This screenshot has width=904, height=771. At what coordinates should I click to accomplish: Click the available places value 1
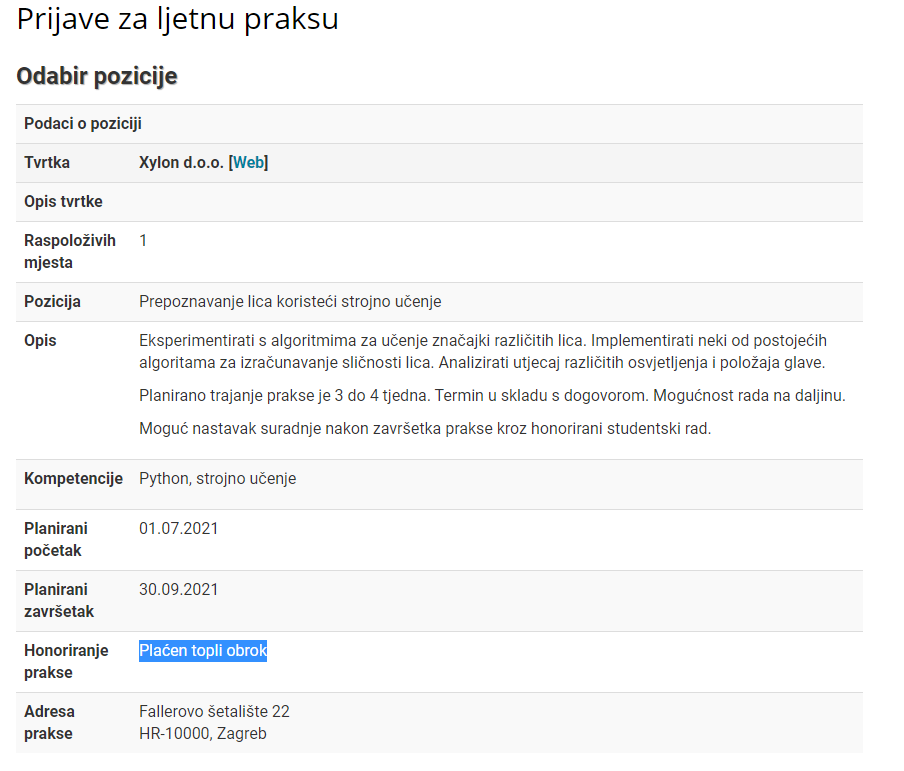tap(143, 240)
